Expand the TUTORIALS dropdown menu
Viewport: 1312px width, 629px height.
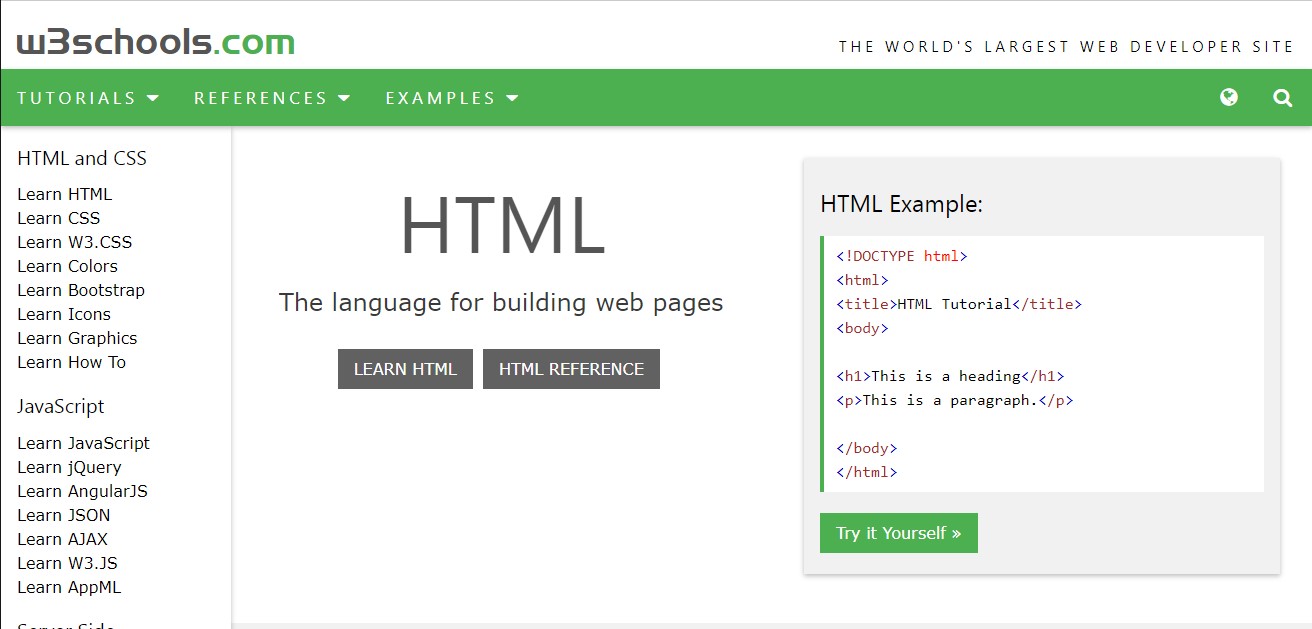pos(88,98)
